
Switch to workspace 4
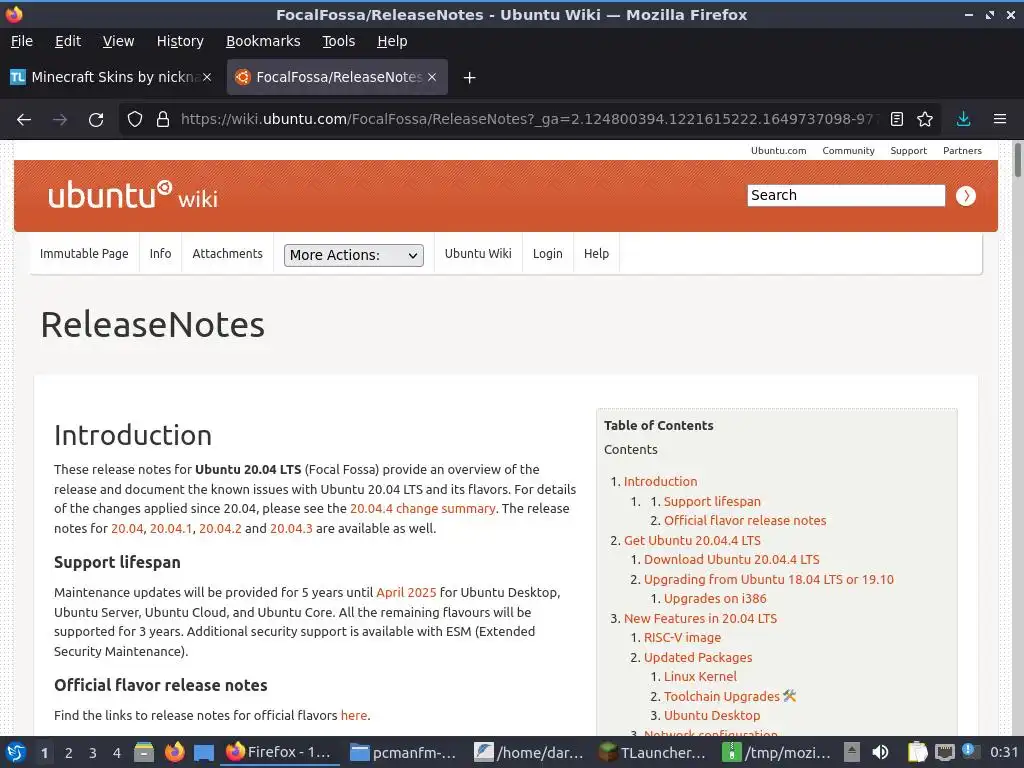click(117, 753)
